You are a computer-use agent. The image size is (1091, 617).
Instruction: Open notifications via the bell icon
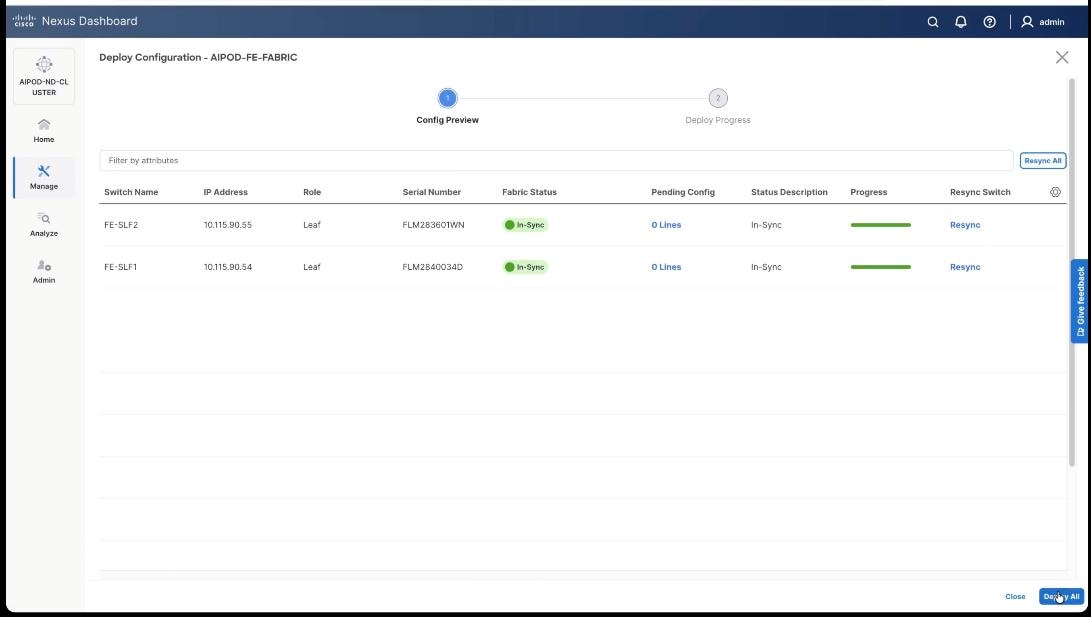(x=960, y=21)
